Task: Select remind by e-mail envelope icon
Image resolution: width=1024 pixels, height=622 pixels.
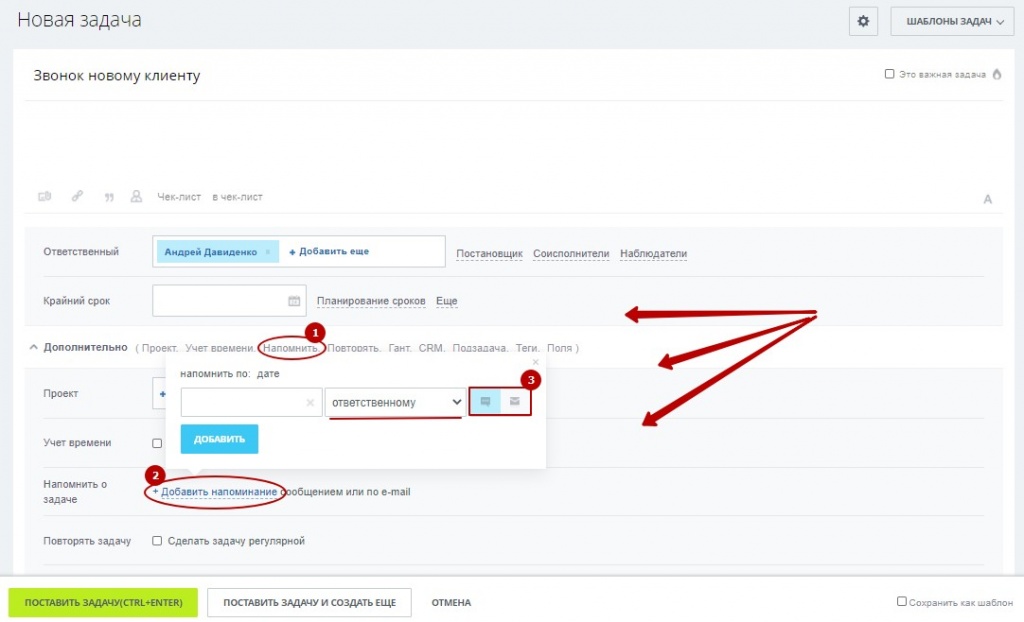Action: (x=515, y=401)
